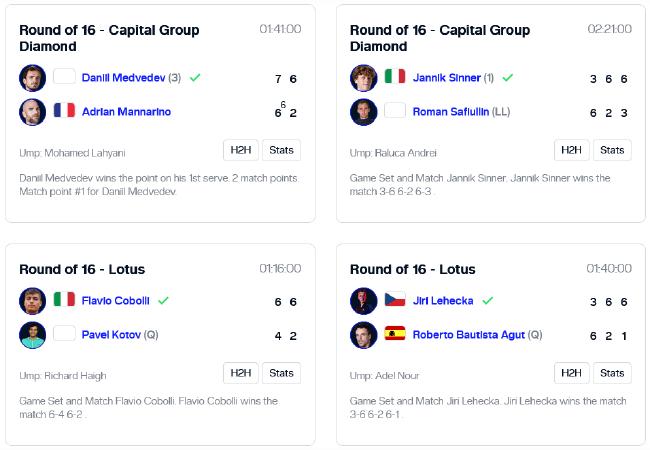Click the winner checkmark beside Jiri Lehecka
The image size is (650, 450).
pos(488,300)
